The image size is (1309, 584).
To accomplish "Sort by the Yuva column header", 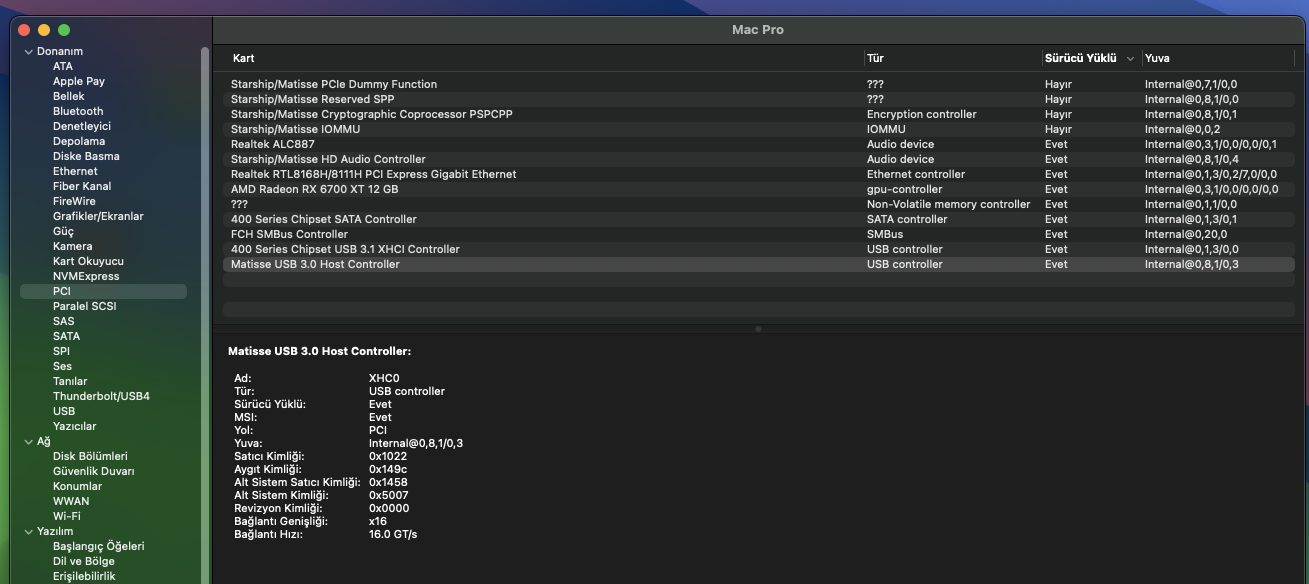I will point(1157,58).
